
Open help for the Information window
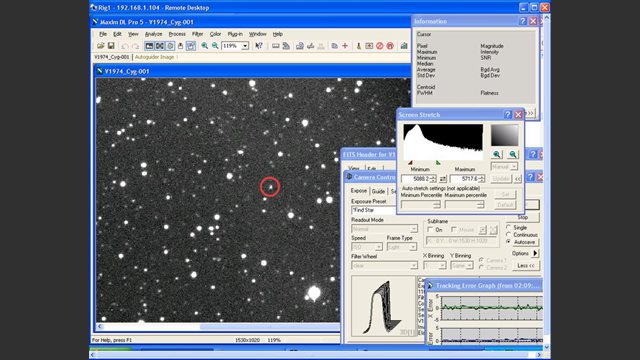pos(522,21)
